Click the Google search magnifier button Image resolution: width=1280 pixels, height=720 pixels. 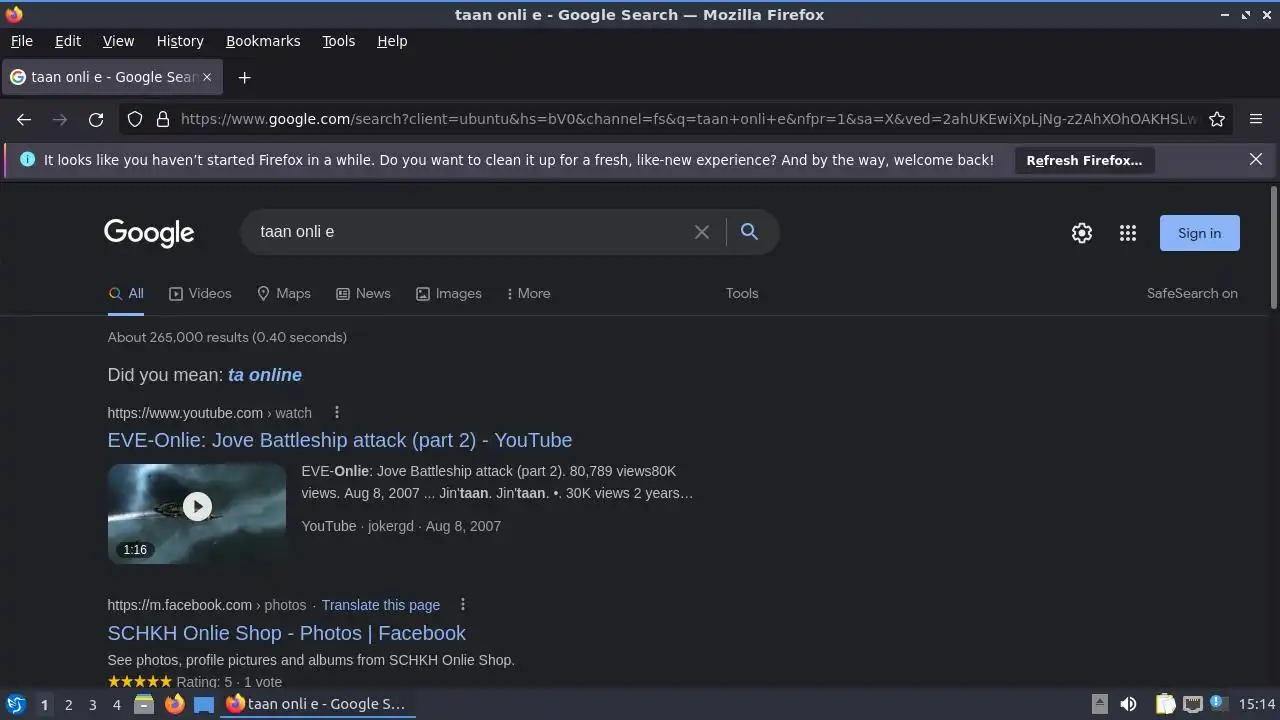(x=749, y=232)
